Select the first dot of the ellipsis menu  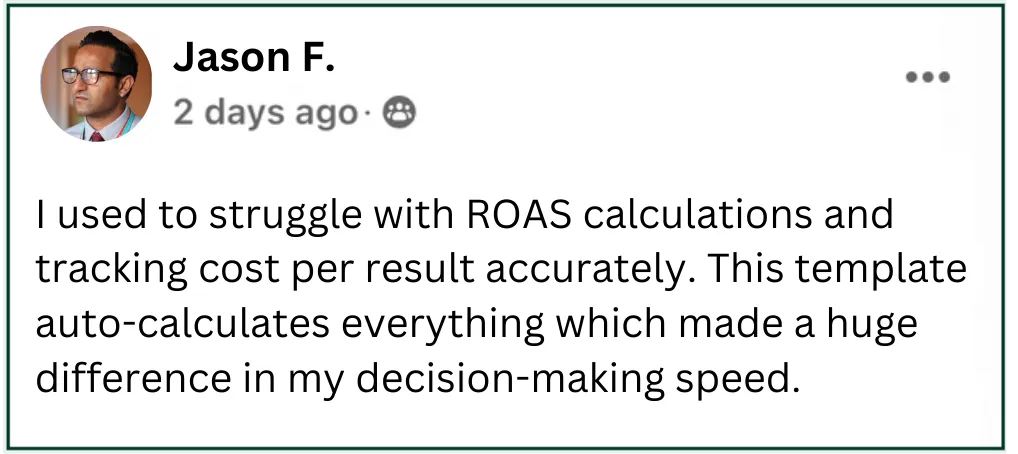(x=912, y=77)
